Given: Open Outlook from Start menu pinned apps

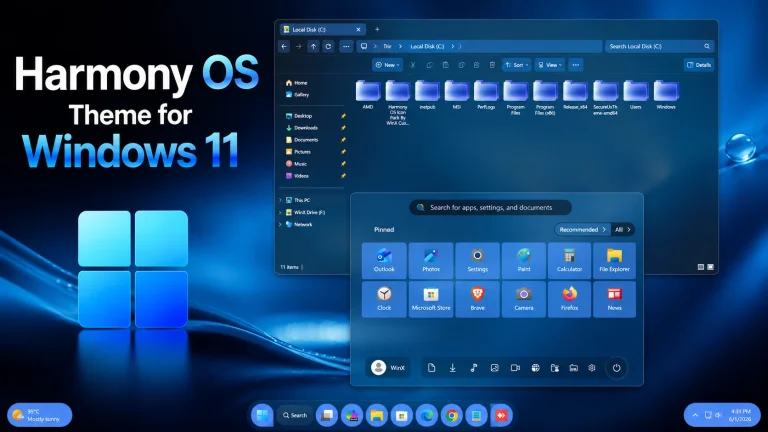Looking at the screenshot, I should pyautogui.click(x=384, y=260).
